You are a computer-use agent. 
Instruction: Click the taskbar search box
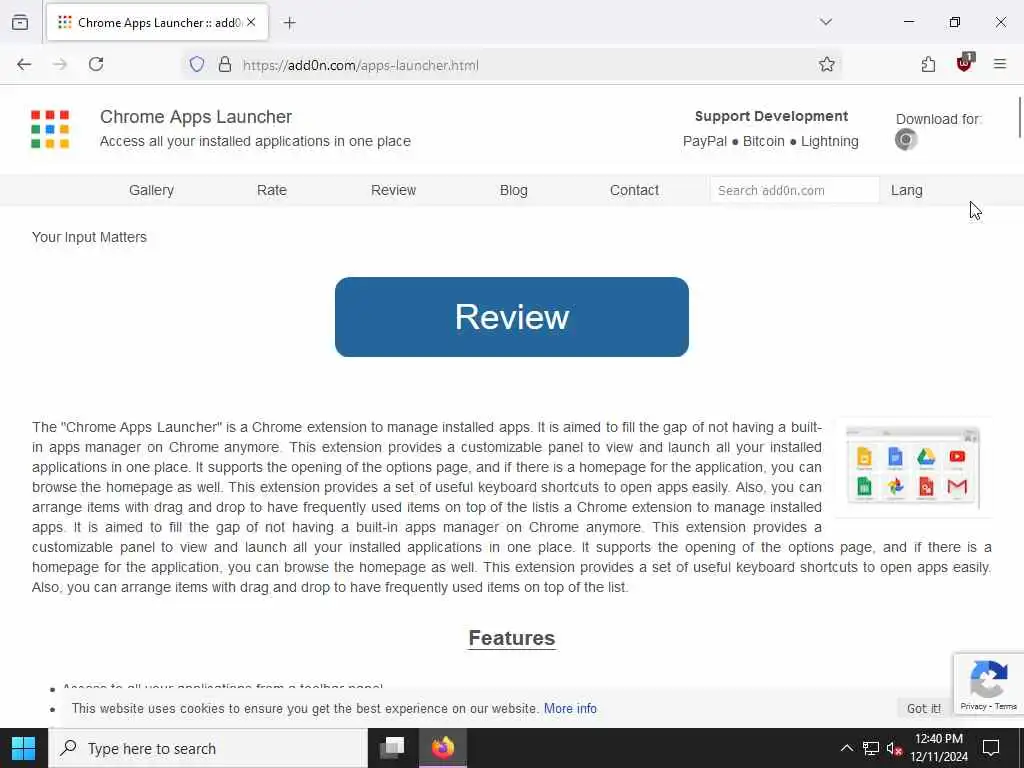click(208, 748)
